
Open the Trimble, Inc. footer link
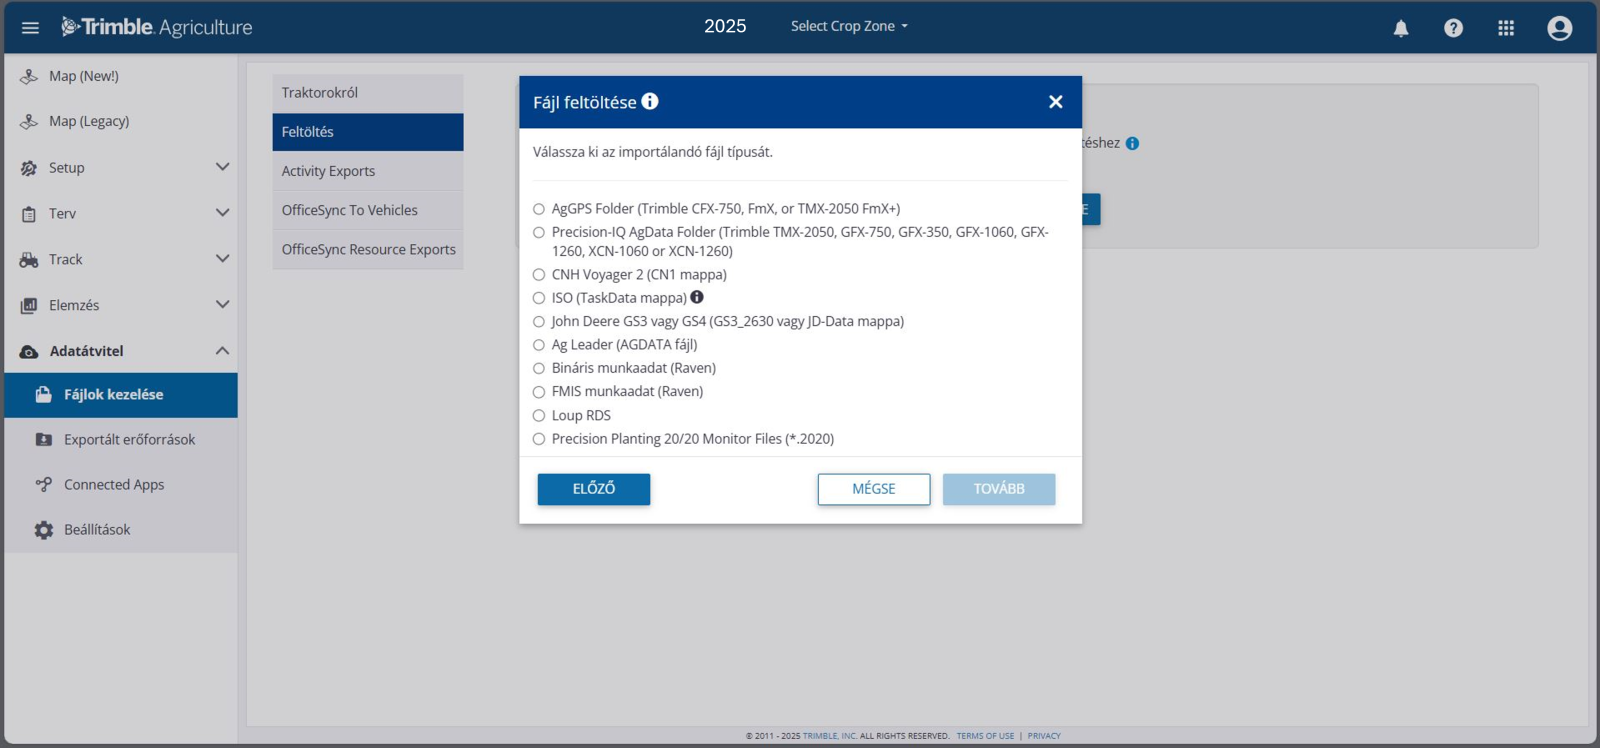click(x=829, y=736)
